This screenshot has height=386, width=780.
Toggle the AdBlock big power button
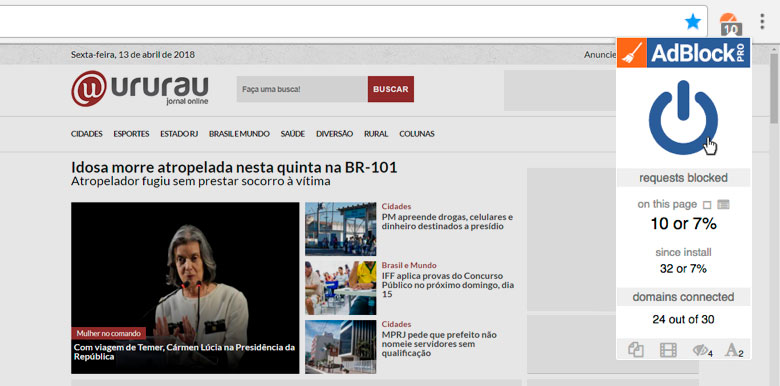[683, 117]
